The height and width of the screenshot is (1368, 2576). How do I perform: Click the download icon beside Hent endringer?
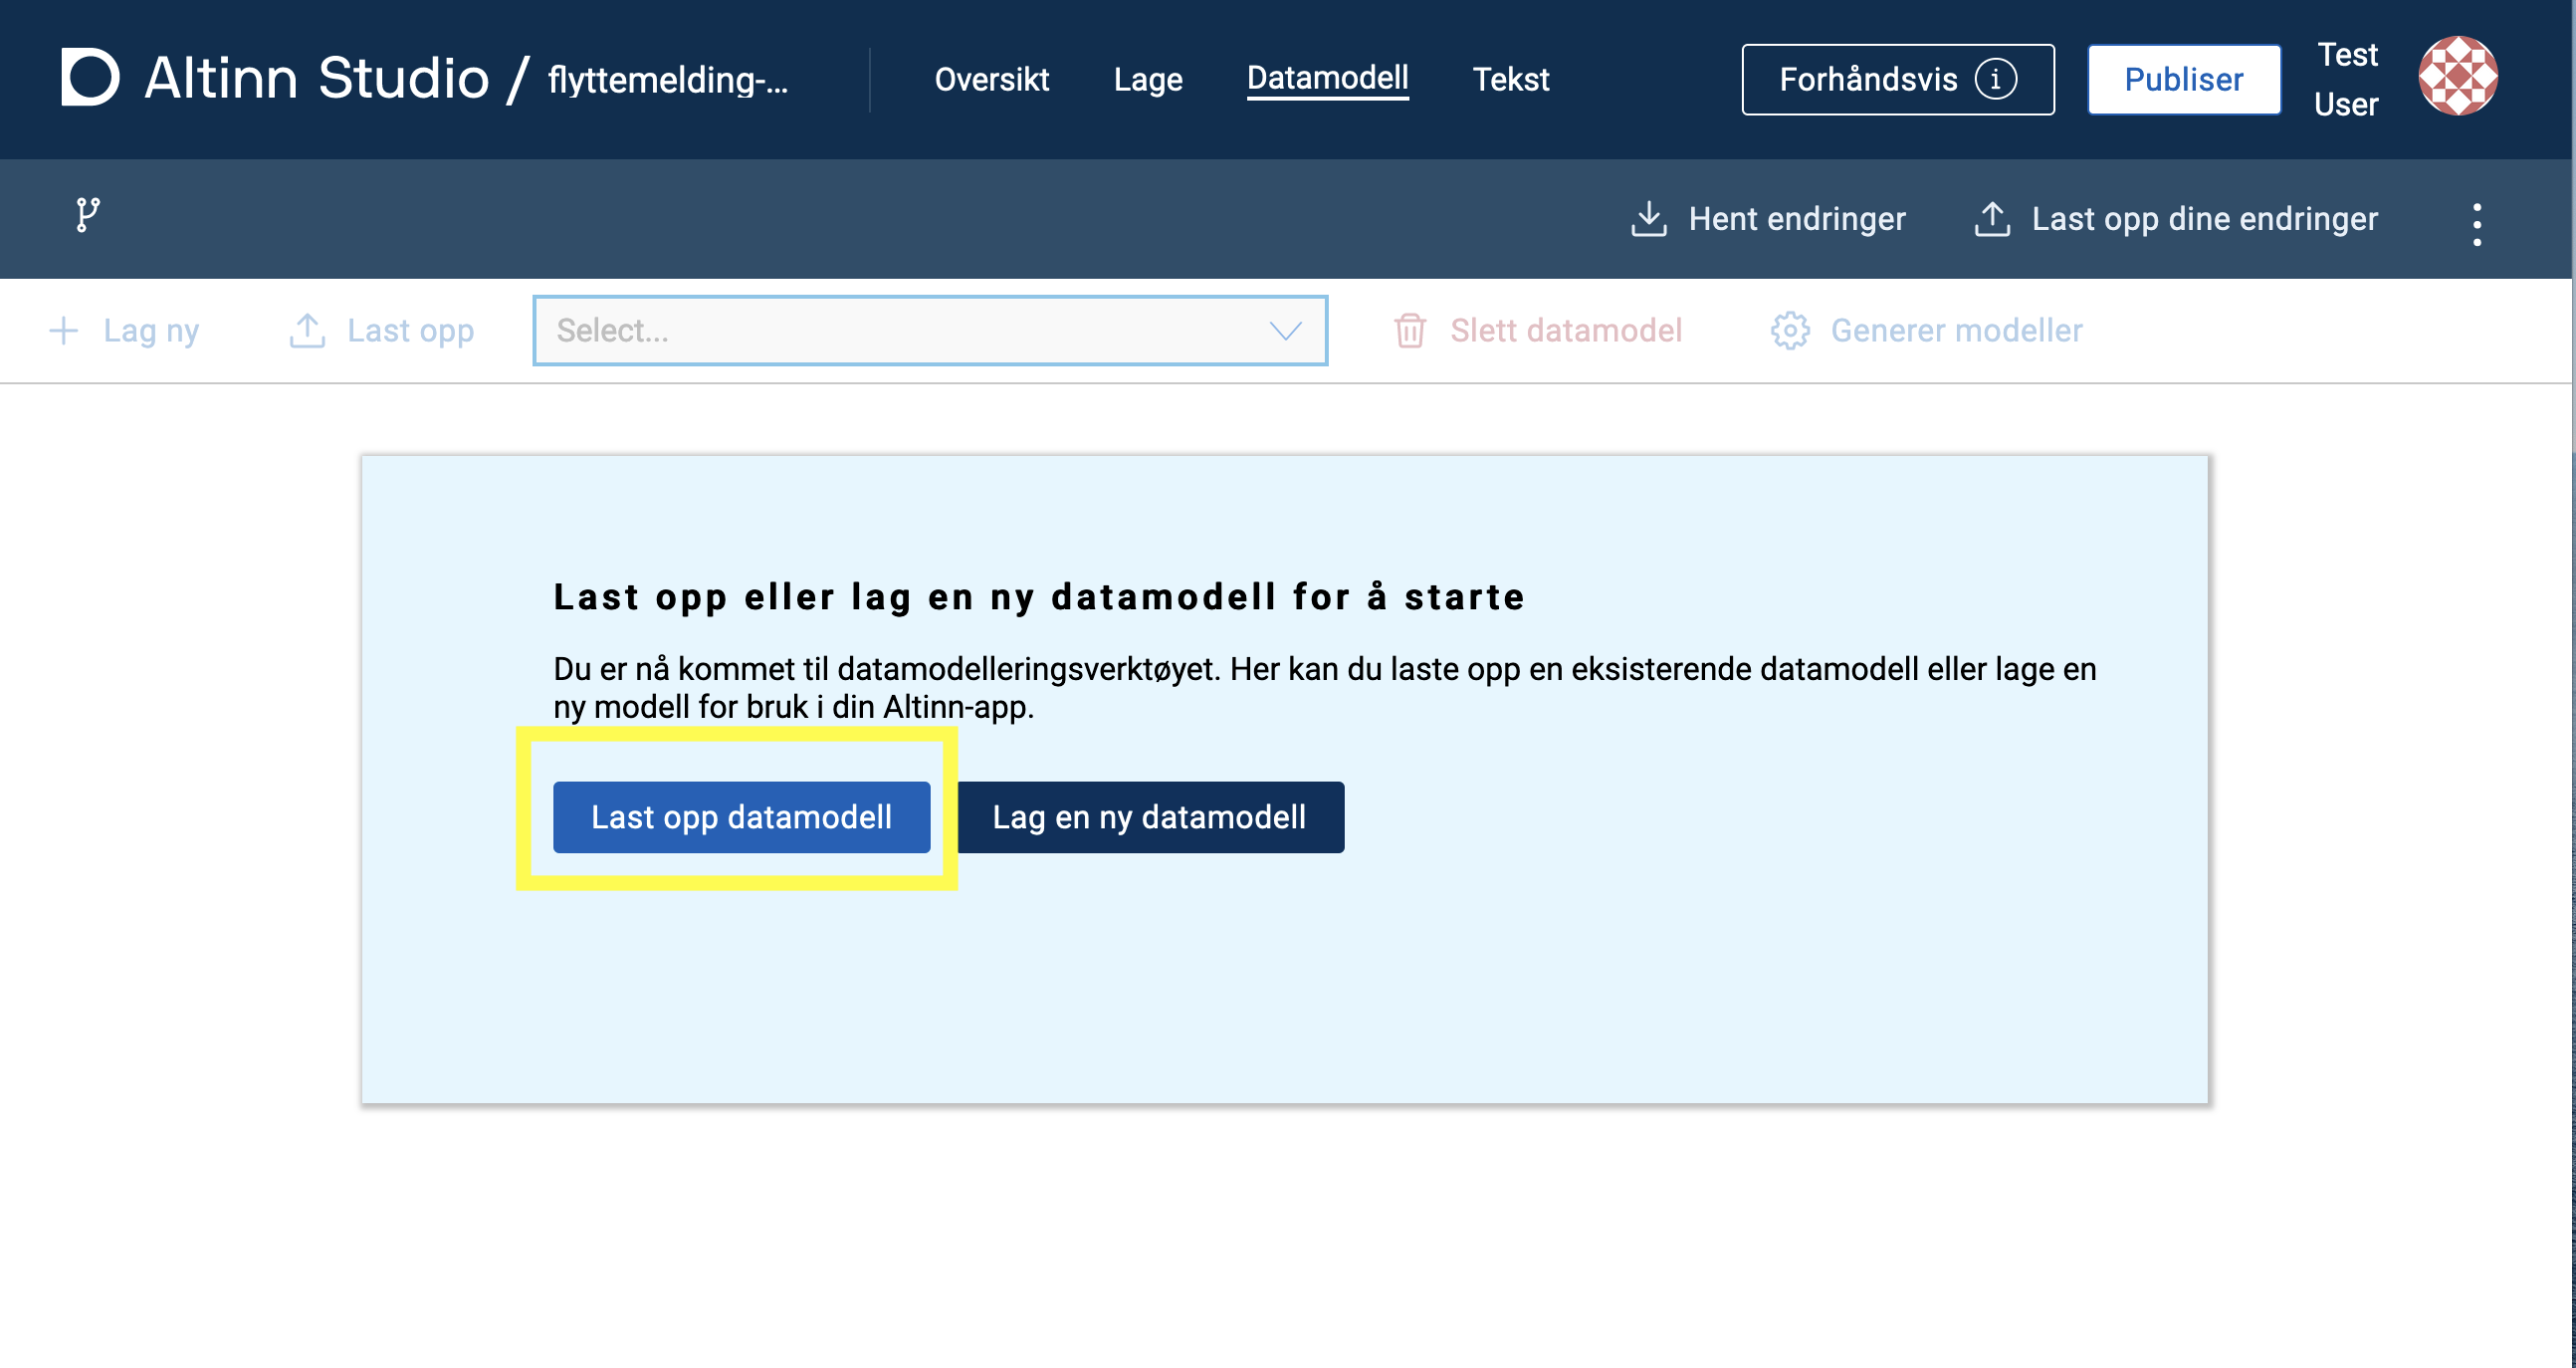(1648, 218)
